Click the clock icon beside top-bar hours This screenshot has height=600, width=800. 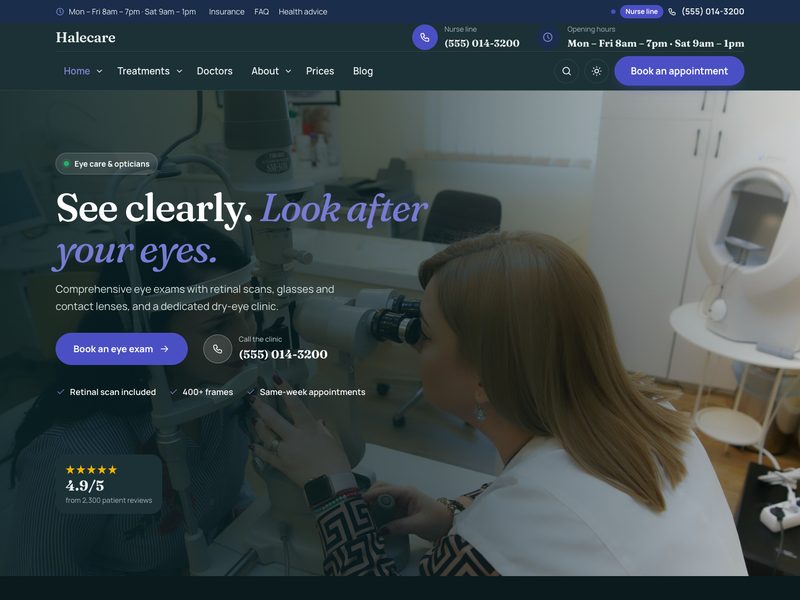(x=60, y=11)
